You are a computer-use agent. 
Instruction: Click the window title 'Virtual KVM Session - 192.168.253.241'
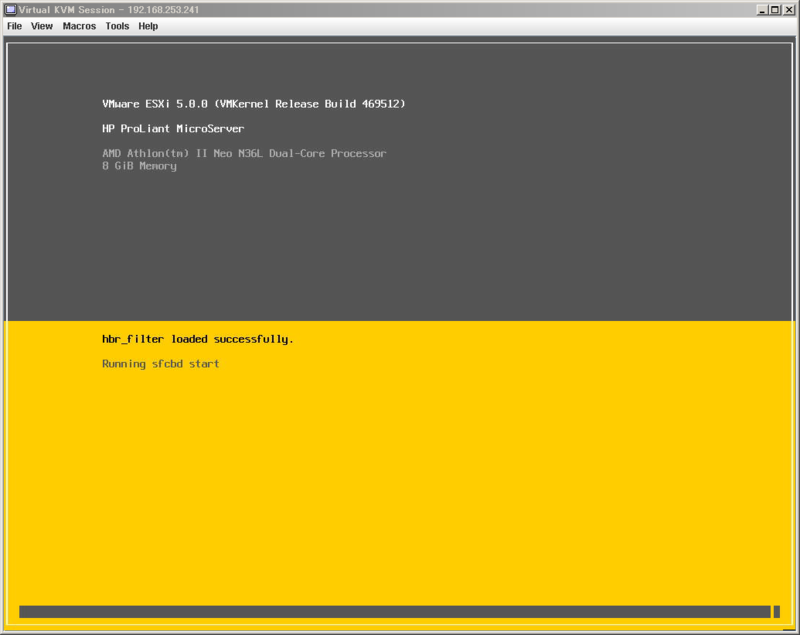pyautogui.click(x=109, y=10)
